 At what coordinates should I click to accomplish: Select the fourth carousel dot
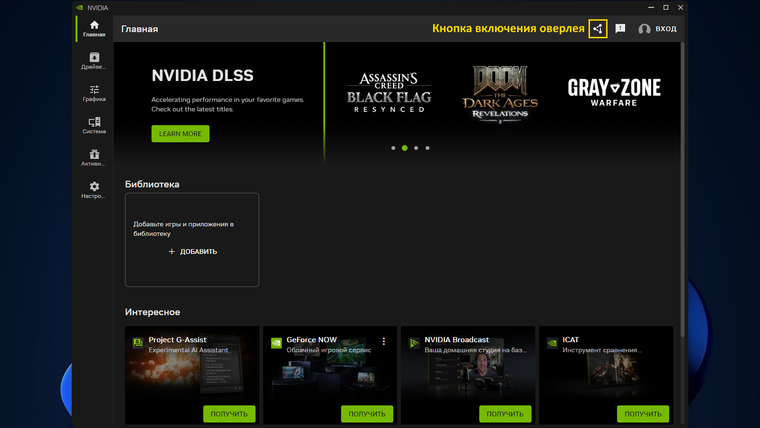[x=428, y=148]
